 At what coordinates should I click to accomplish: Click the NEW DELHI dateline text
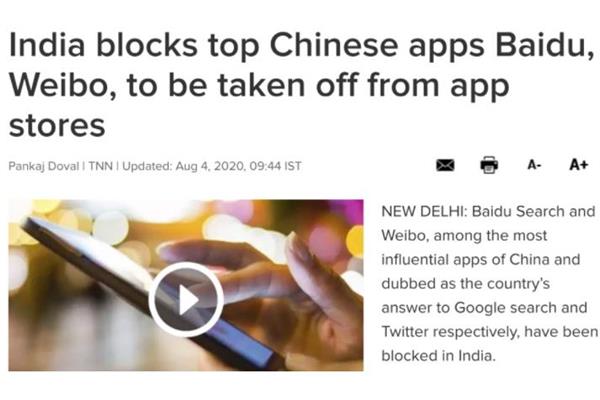pos(424,211)
